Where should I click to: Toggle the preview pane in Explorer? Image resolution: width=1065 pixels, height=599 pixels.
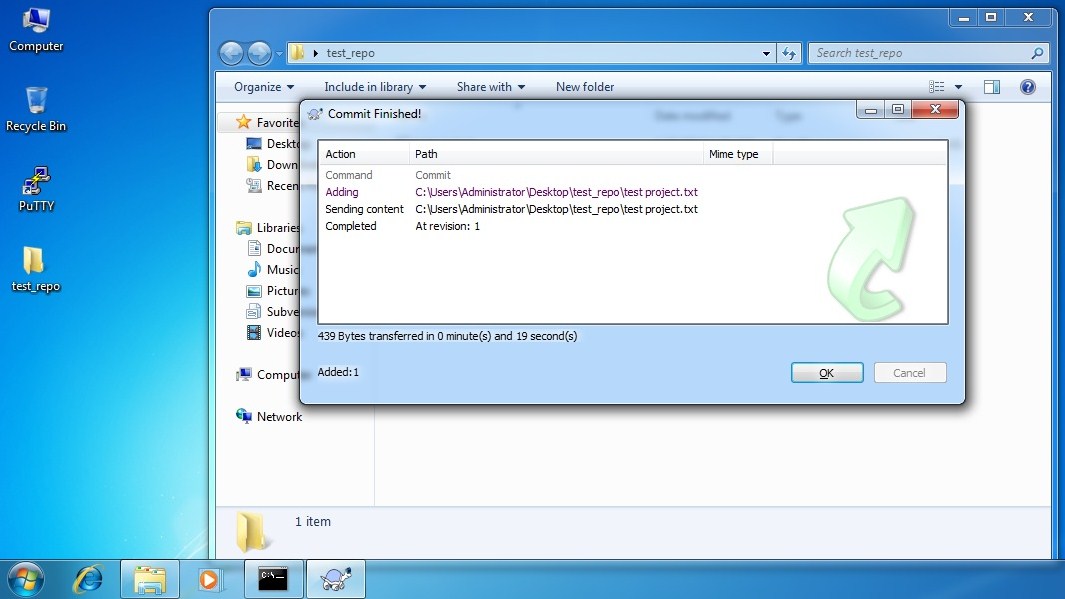991,87
